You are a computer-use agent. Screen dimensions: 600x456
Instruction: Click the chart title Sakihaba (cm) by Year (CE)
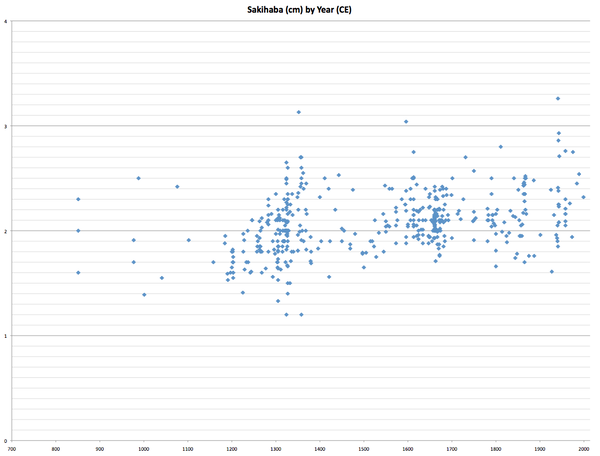point(300,8)
